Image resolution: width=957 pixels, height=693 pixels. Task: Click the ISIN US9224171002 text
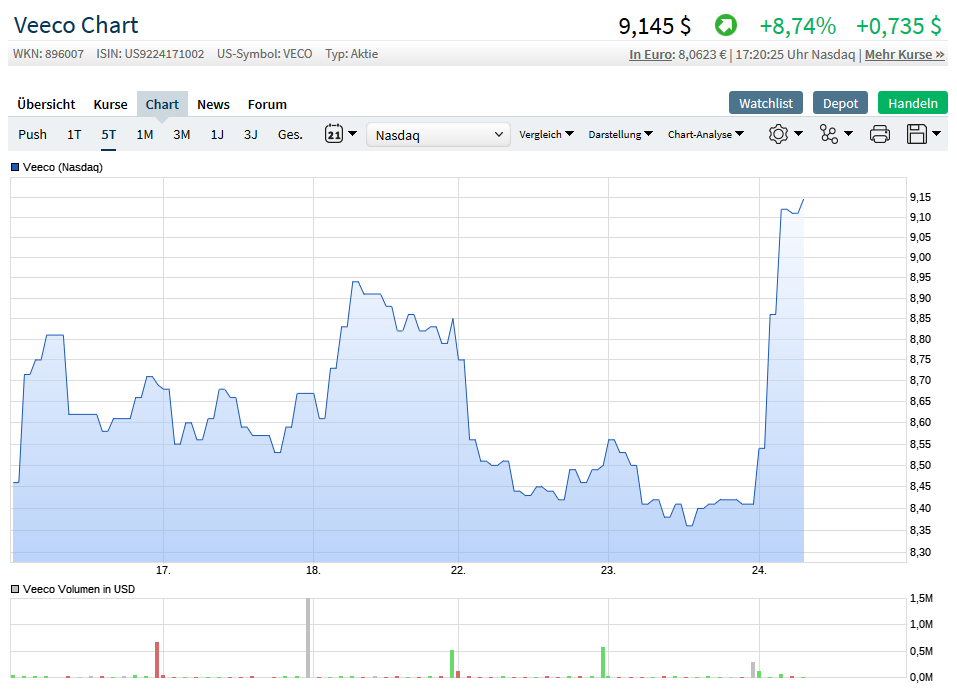(x=150, y=54)
